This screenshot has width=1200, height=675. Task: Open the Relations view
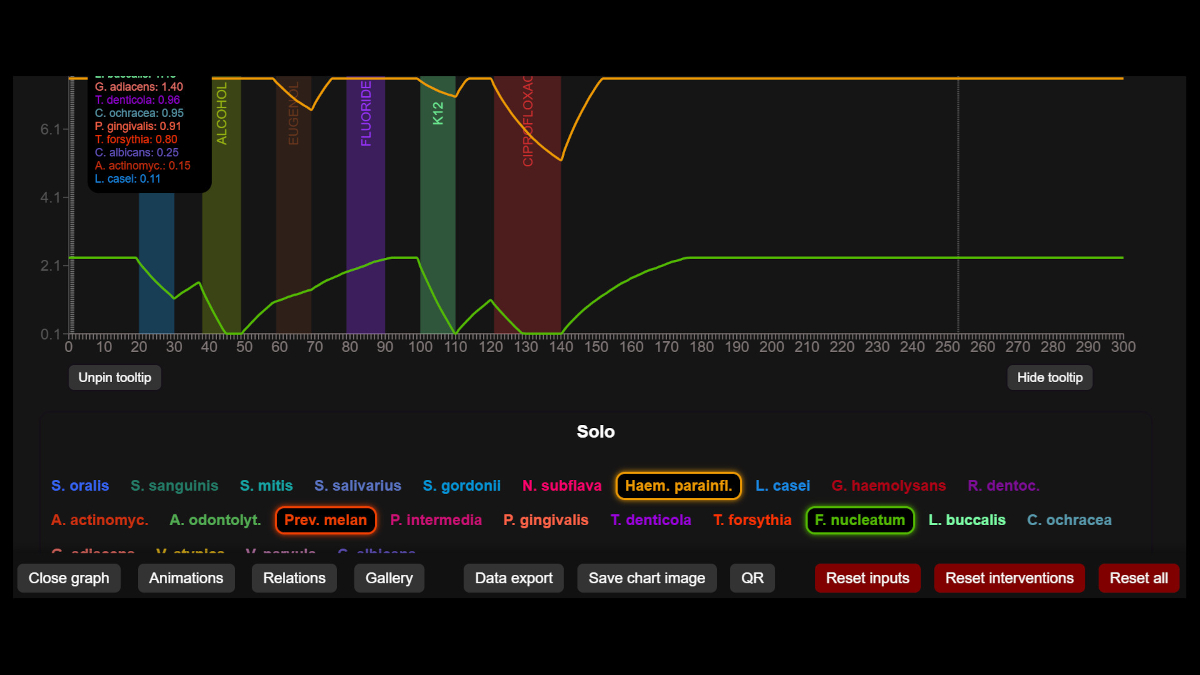pyautogui.click(x=294, y=578)
